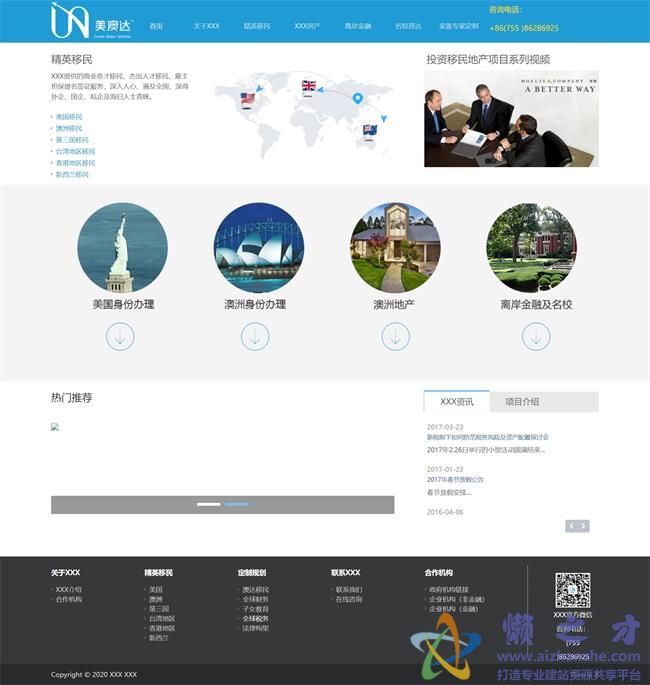The height and width of the screenshot is (685, 650).
Task: Click the down arrow under 离岸金融及名校
Action: pyautogui.click(x=536, y=336)
